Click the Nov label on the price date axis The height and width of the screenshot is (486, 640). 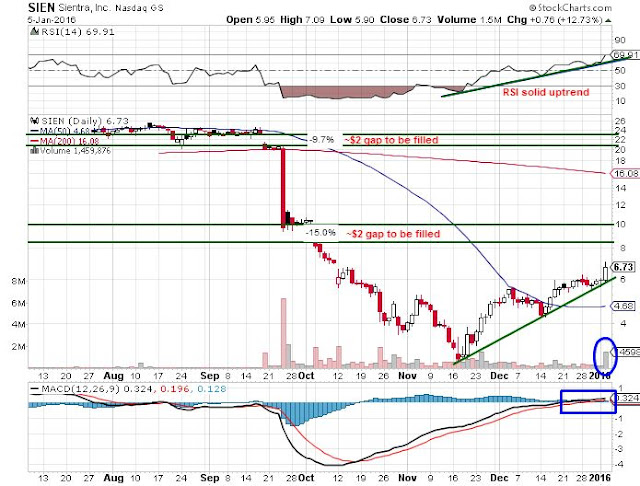coord(407,375)
